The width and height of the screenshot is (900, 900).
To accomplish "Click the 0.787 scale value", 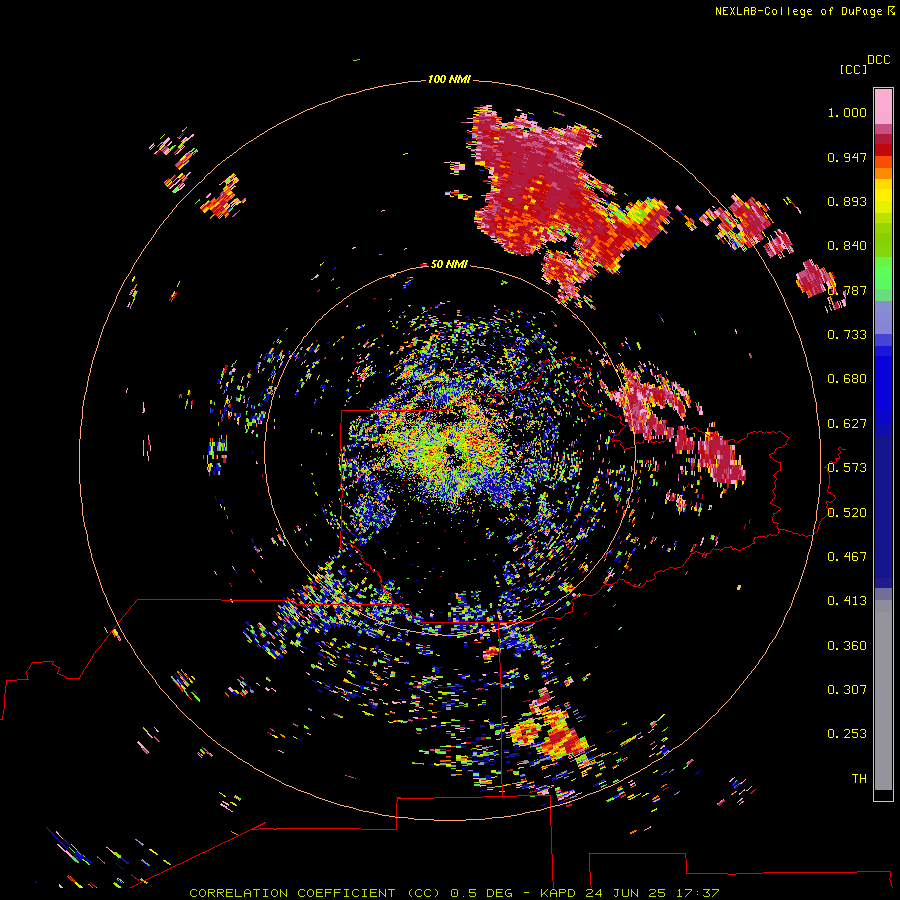I will [x=847, y=290].
